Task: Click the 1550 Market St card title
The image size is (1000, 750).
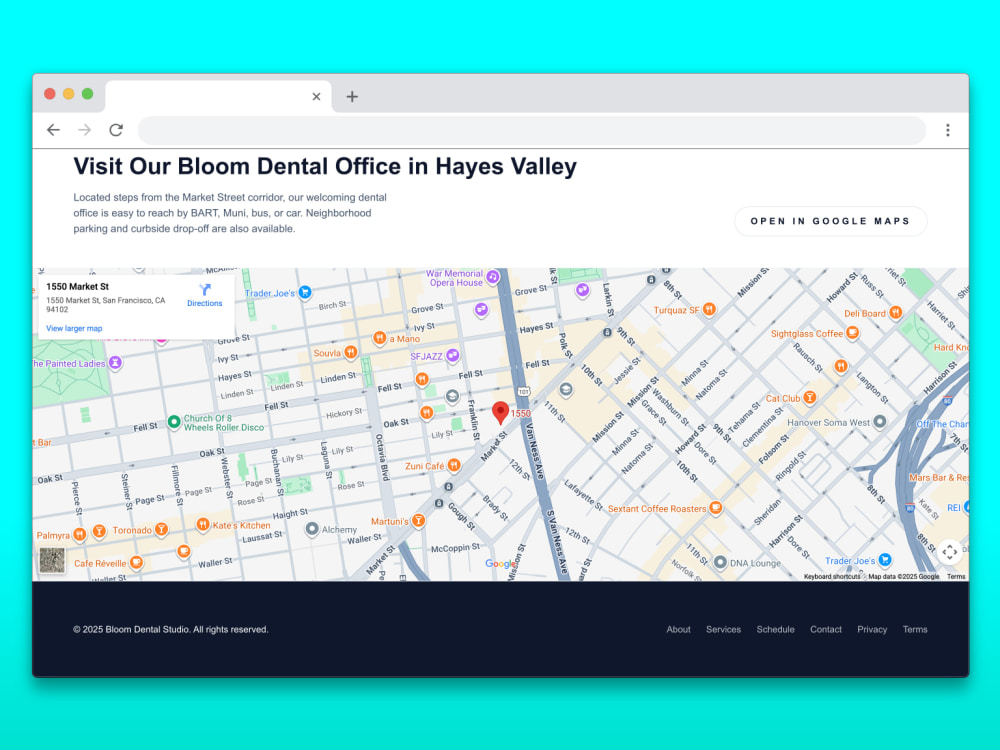Action: (77, 287)
